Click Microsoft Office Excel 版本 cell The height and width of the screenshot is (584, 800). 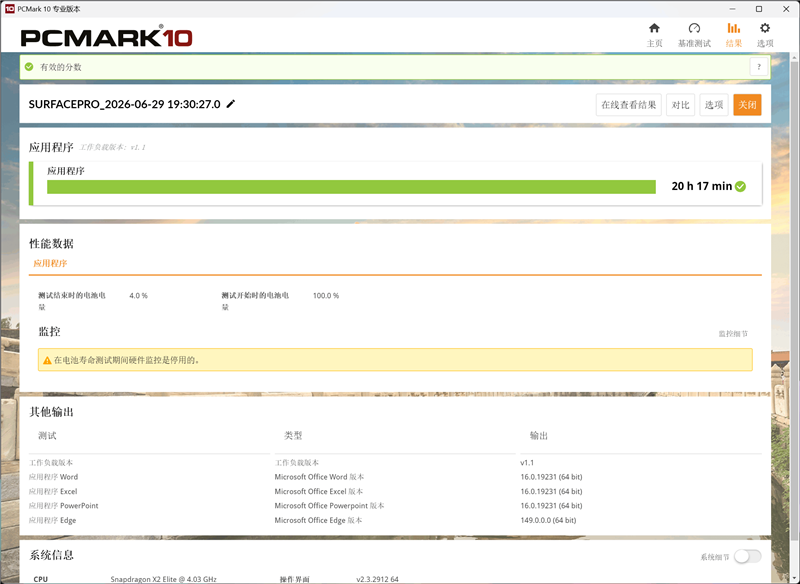[319, 491]
